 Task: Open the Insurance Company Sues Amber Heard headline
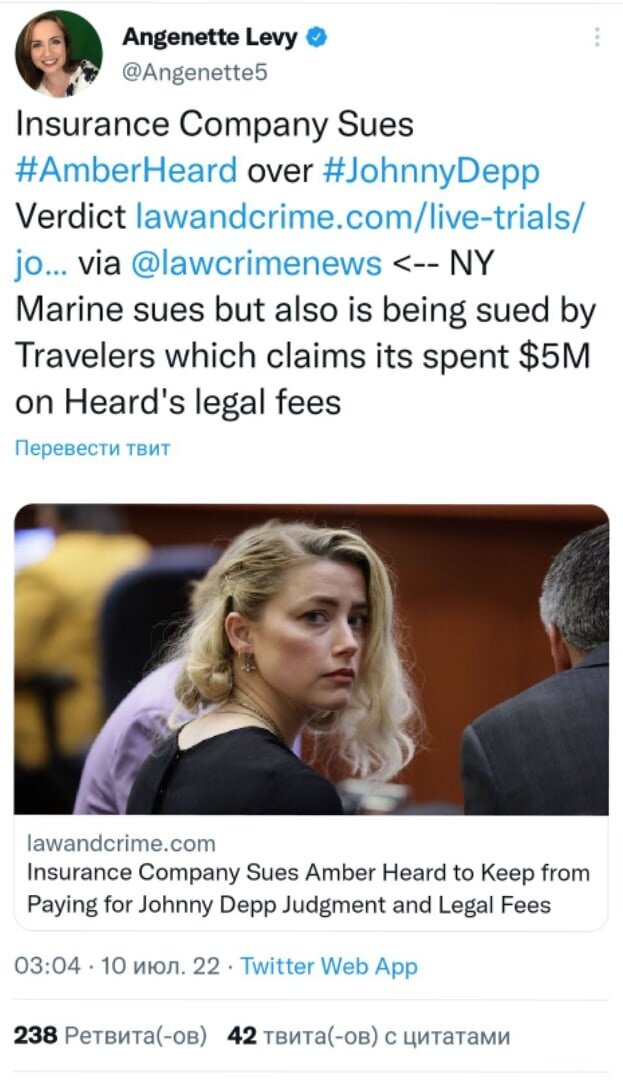[x=308, y=889]
